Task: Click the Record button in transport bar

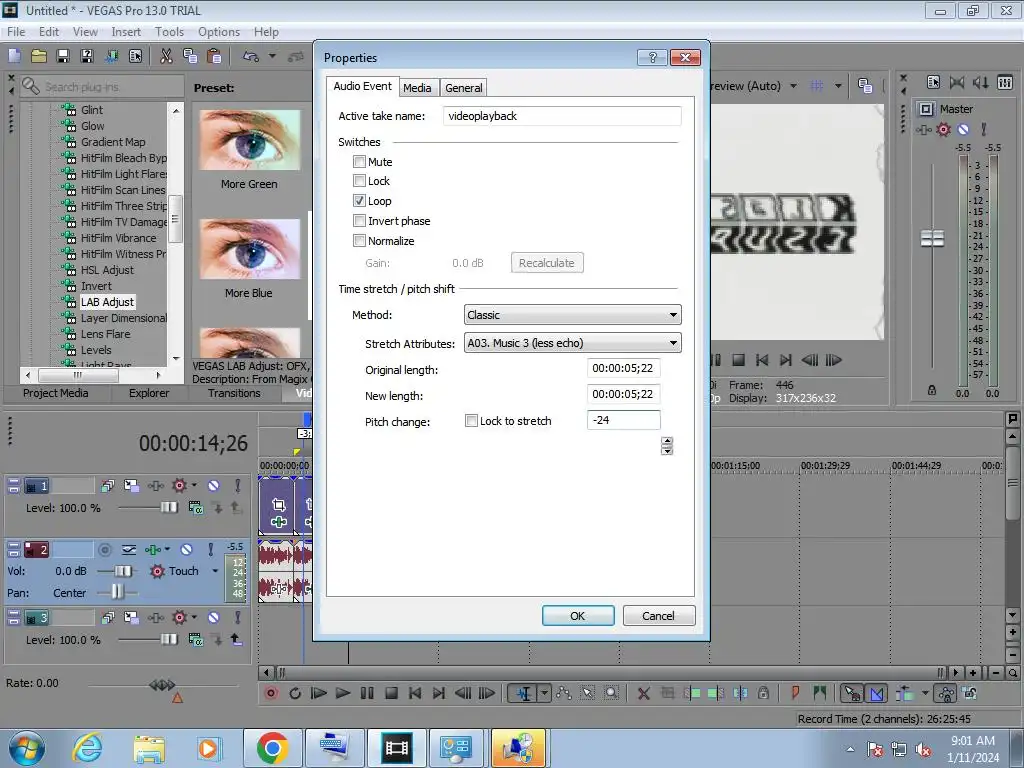Action: click(270, 693)
